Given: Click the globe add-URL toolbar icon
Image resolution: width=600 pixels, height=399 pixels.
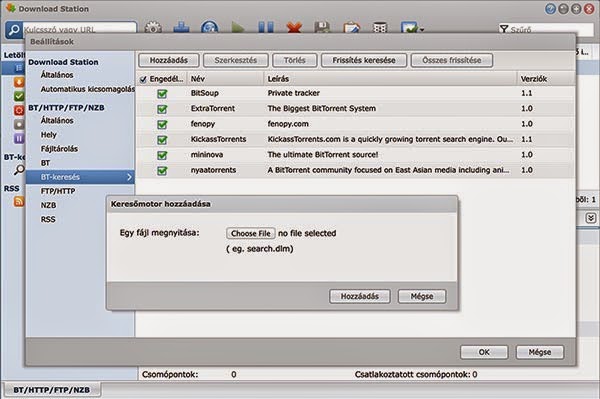Looking at the screenshot, I should coord(210,28).
